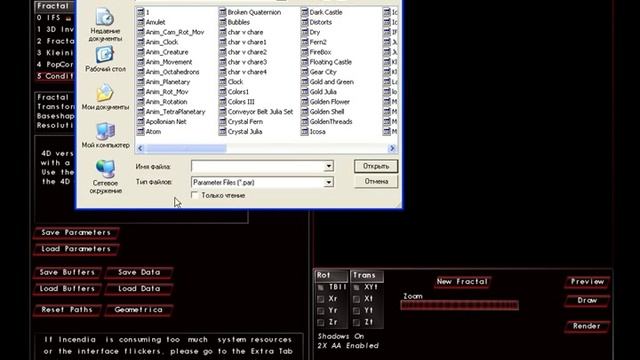Click the Cancel (Отмена) dialog button
The width and height of the screenshot is (640, 360).
point(376,181)
